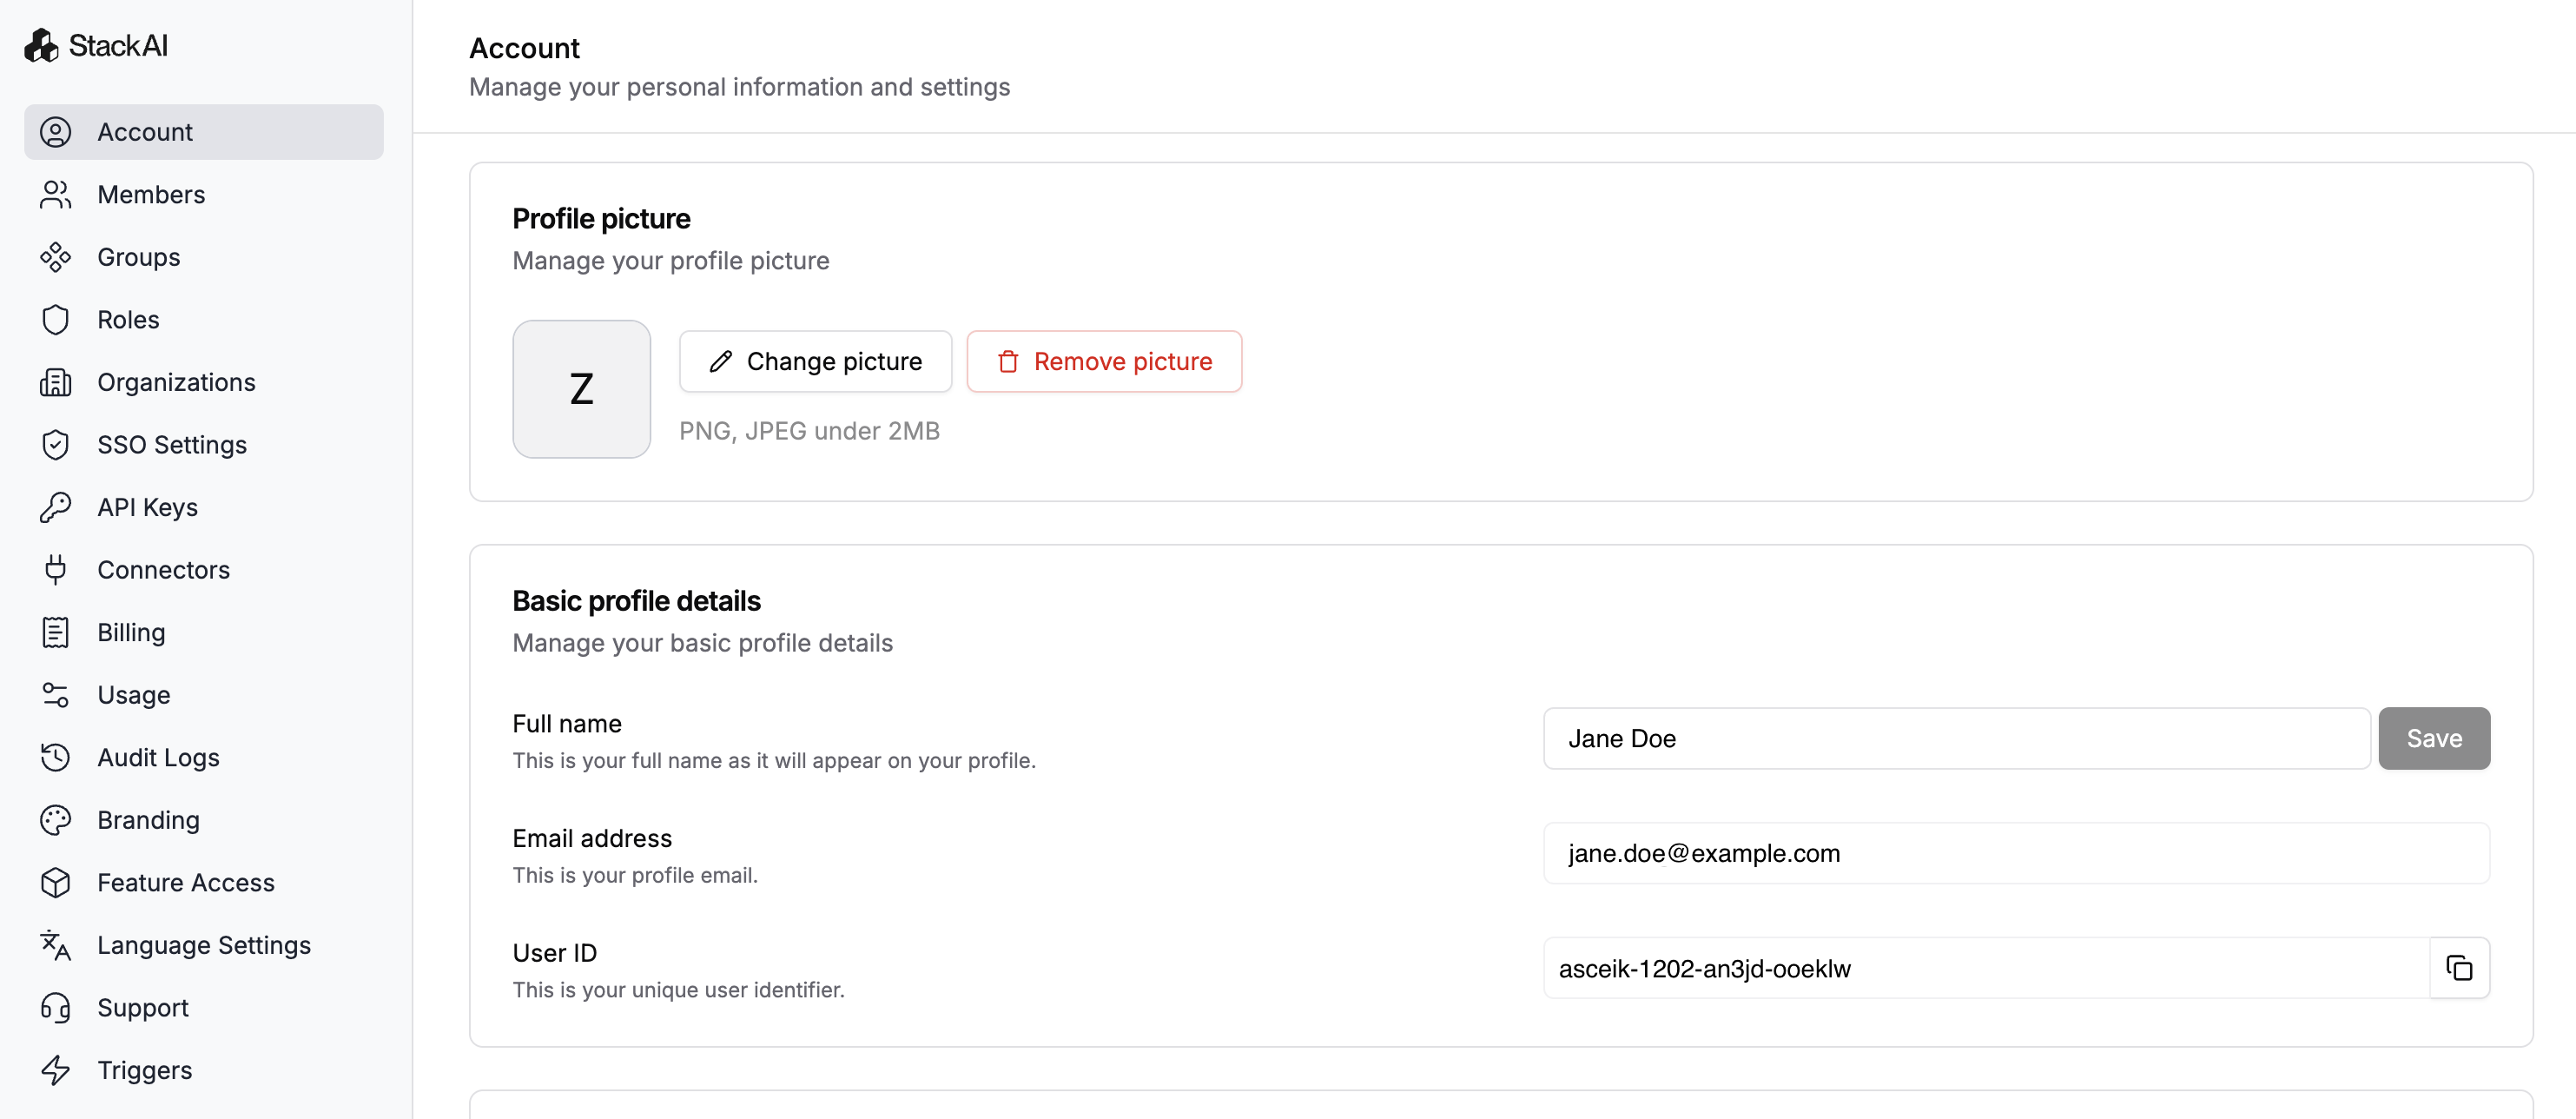Viewport: 2576px width, 1119px height.
Task: Go to Billing settings
Action: [x=131, y=632]
